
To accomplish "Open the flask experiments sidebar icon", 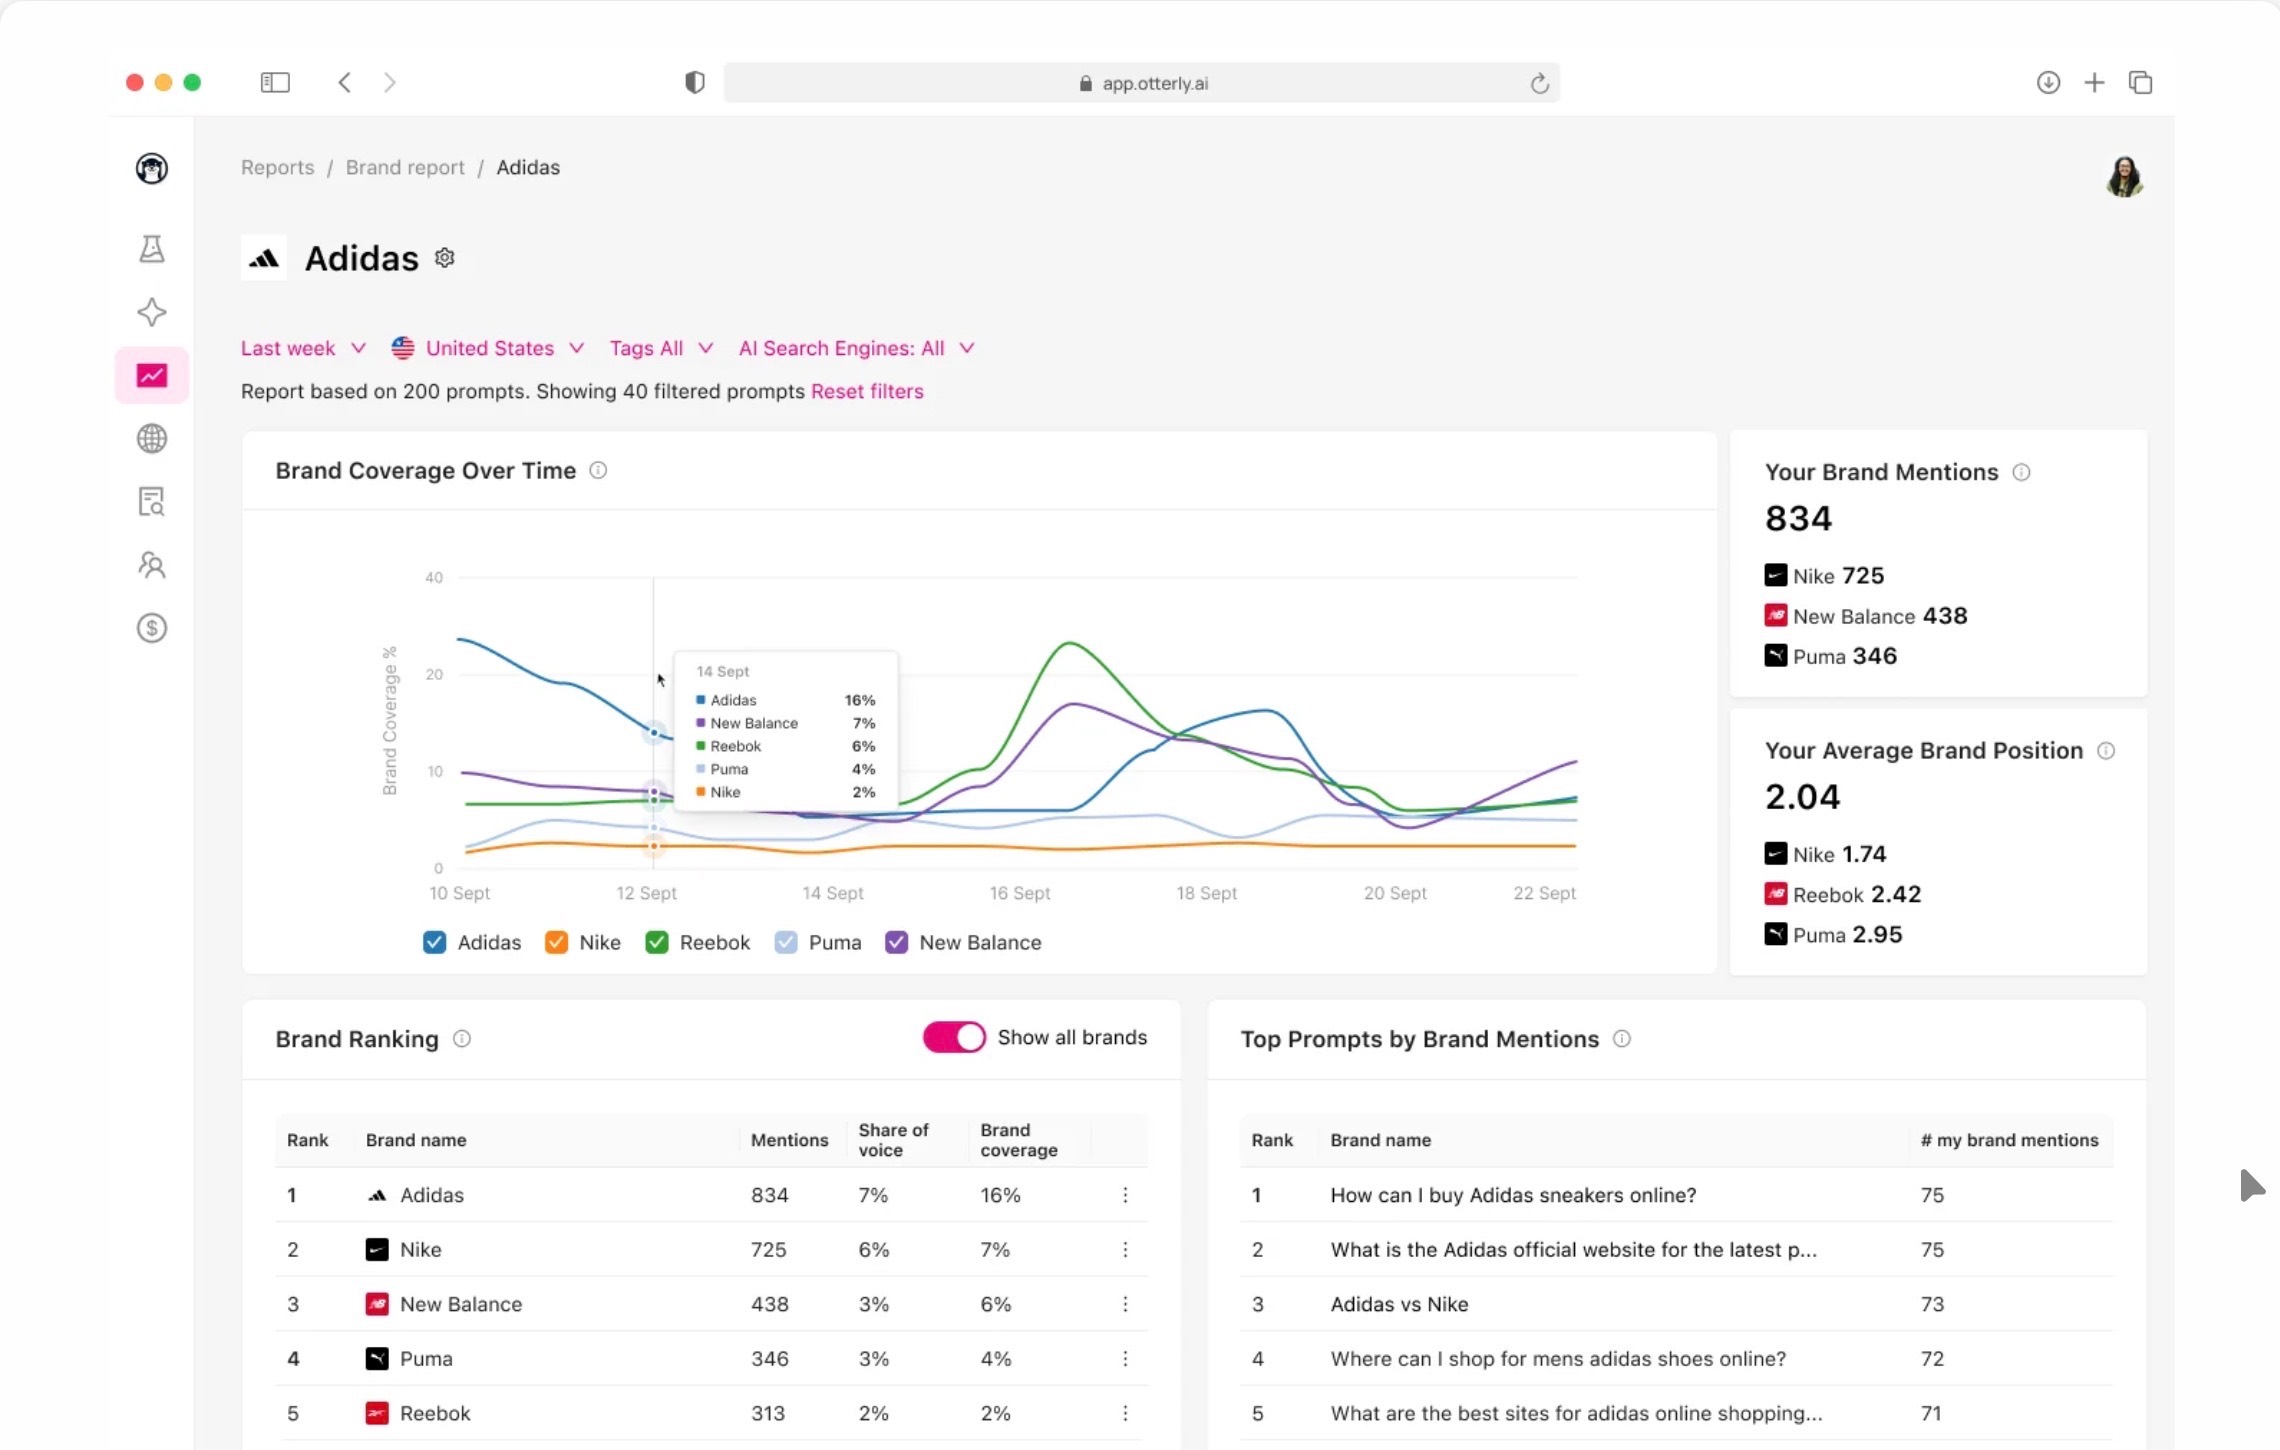I will 152,249.
